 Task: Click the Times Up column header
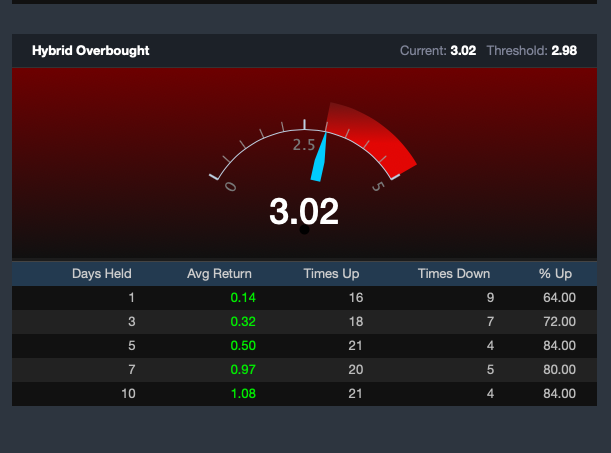tap(331, 273)
